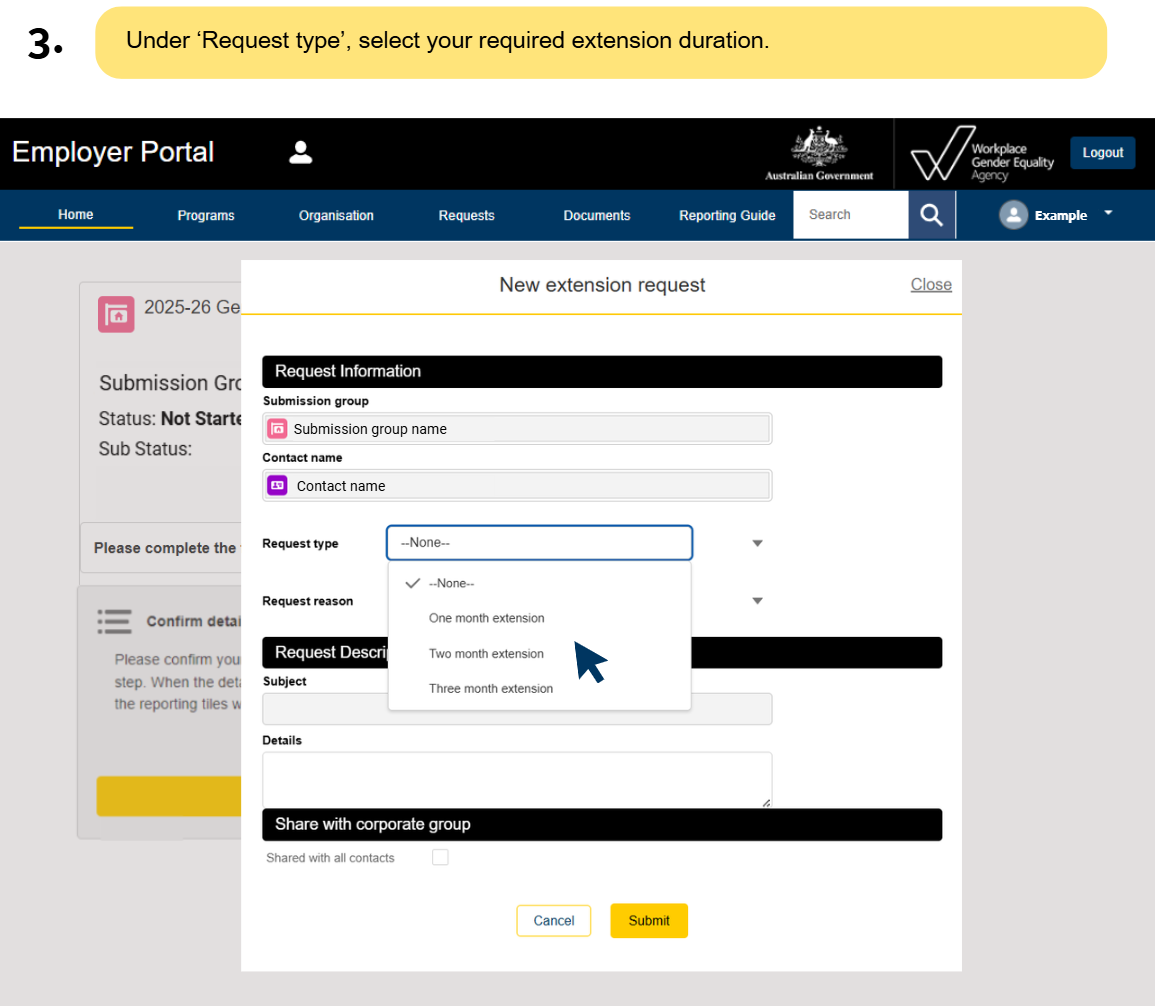Submit the extension request
This screenshot has height=1006, width=1155.
click(x=648, y=920)
